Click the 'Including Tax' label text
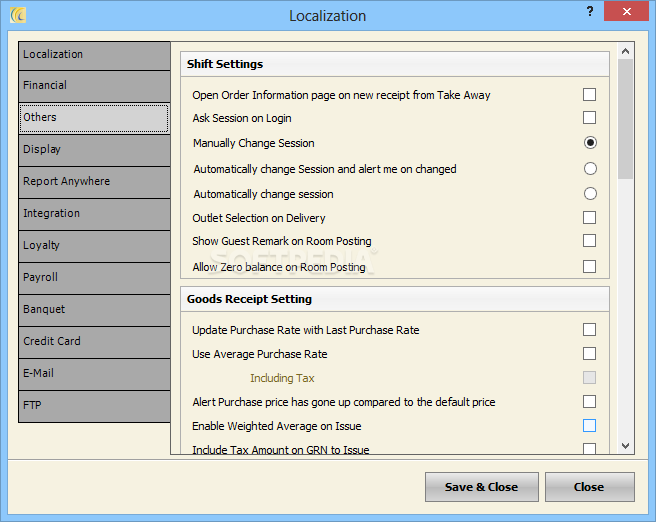The height and width of the screenshot is (522, 656). point(282,378)
